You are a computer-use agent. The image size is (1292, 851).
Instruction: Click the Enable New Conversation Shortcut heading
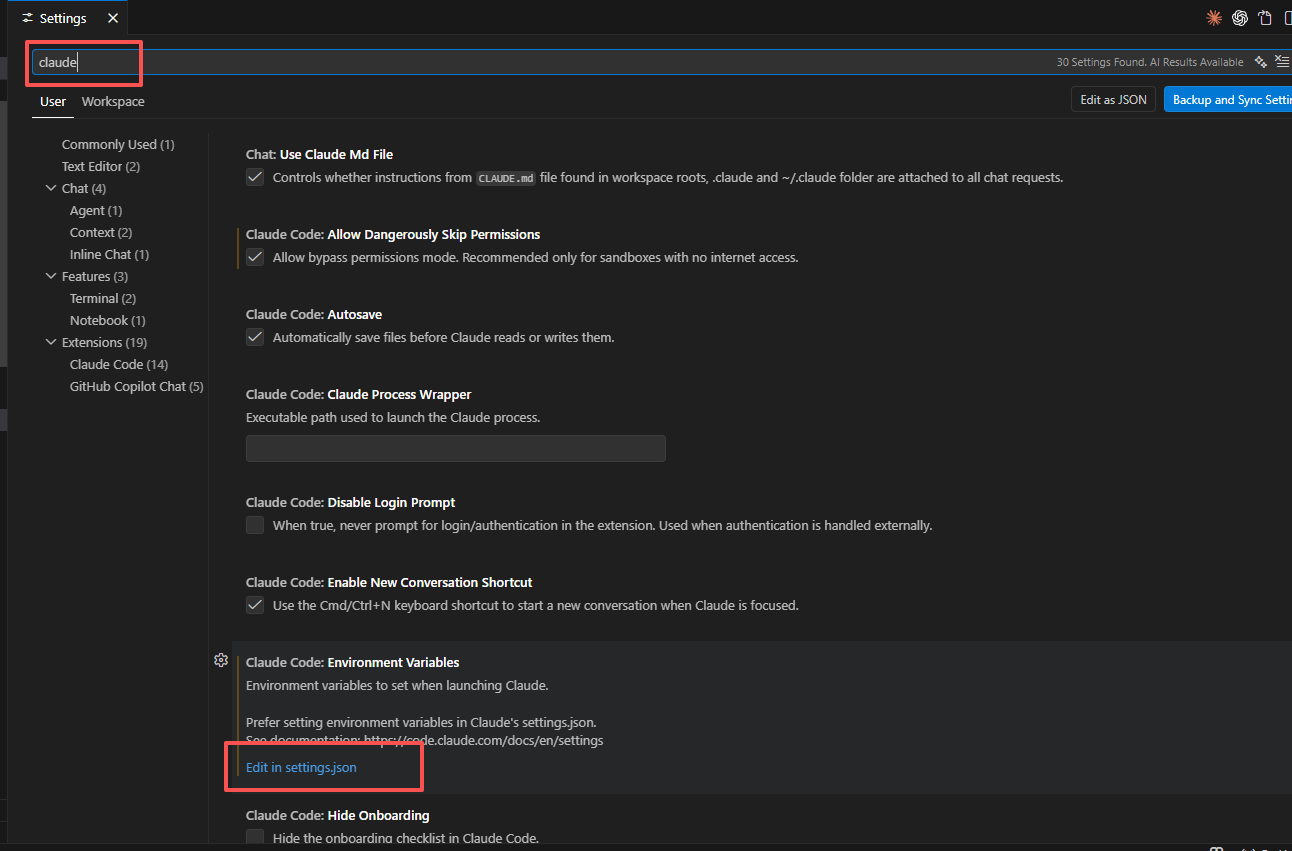(389, 583)
